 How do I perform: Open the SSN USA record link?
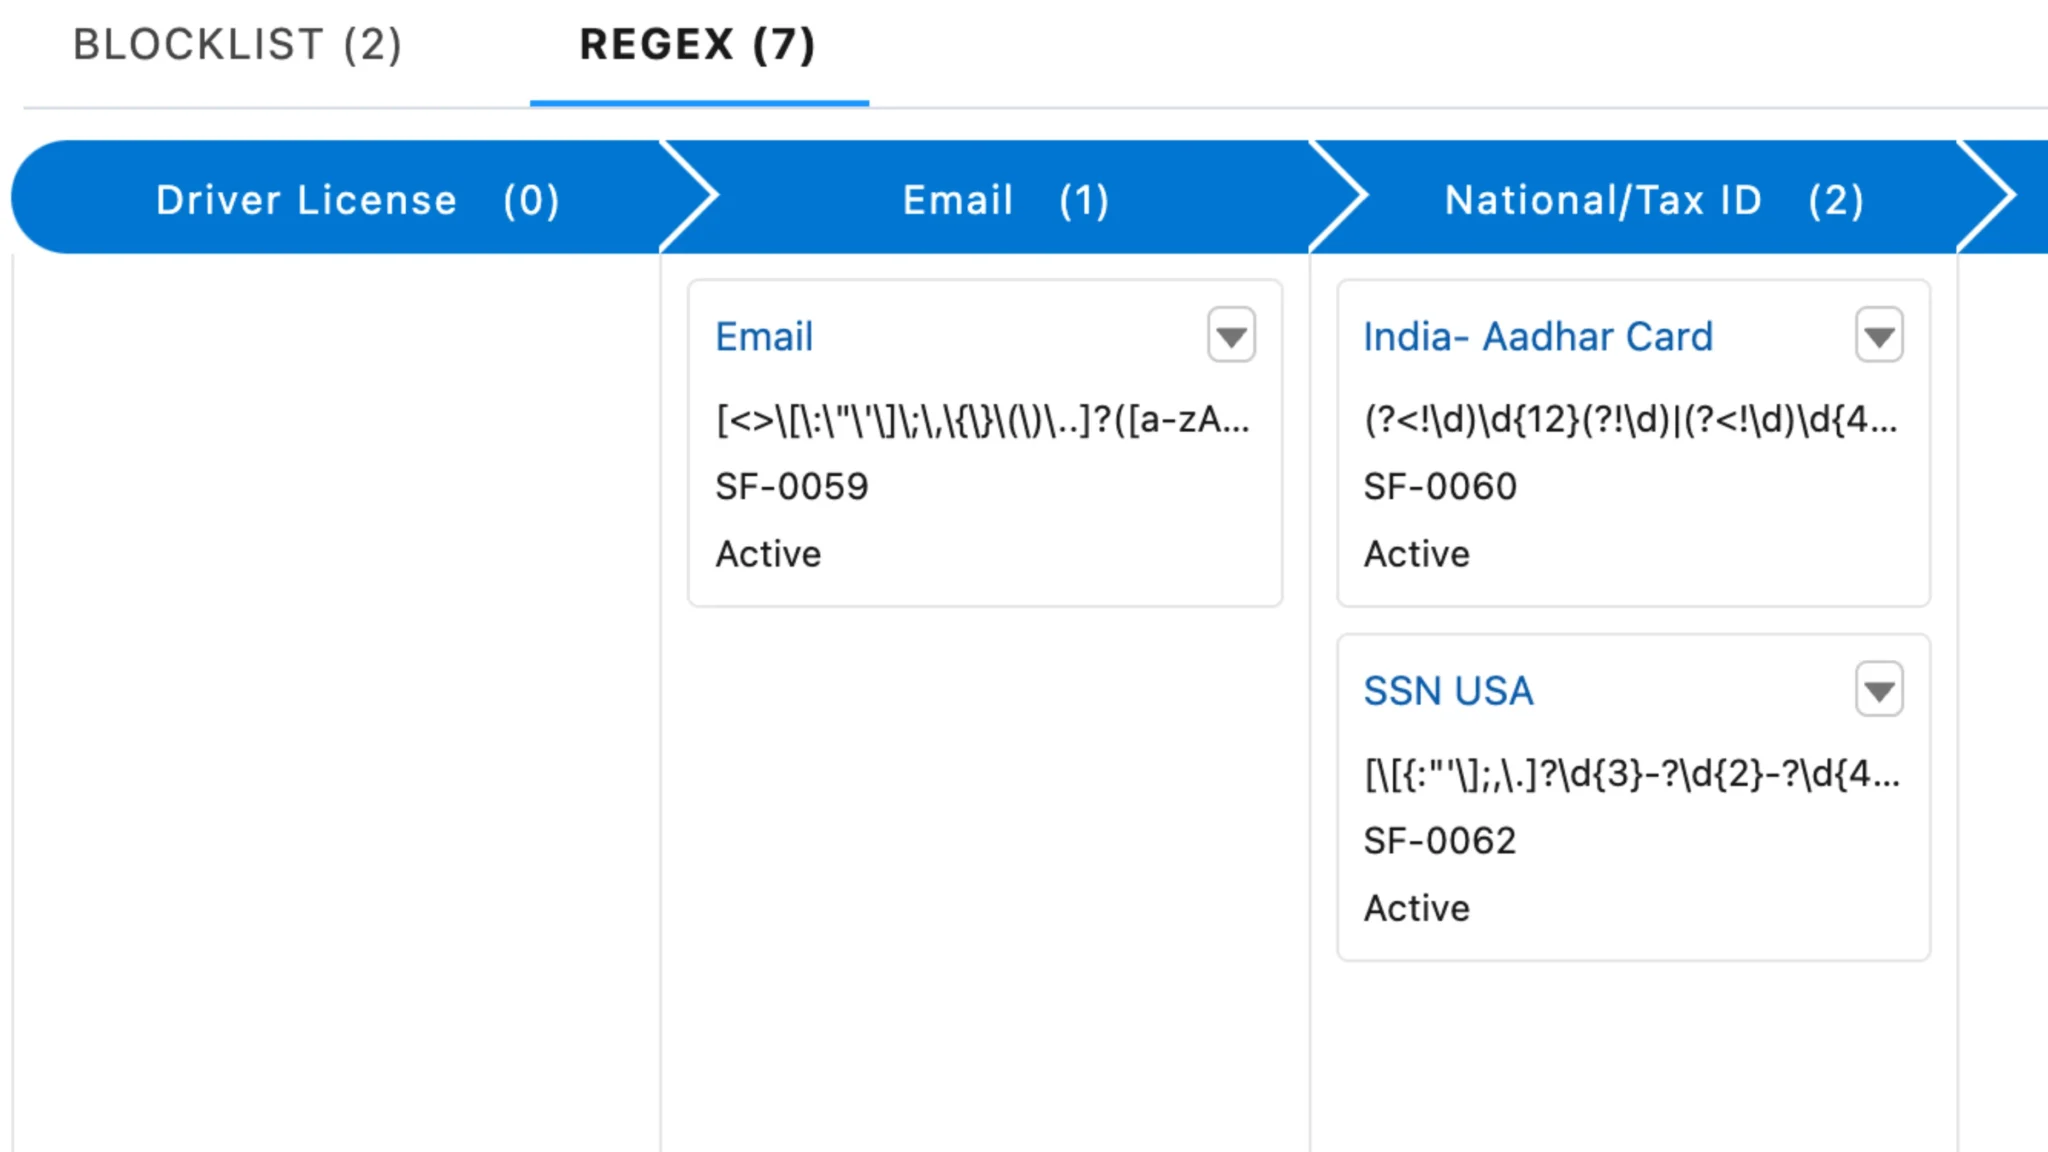1448,691
